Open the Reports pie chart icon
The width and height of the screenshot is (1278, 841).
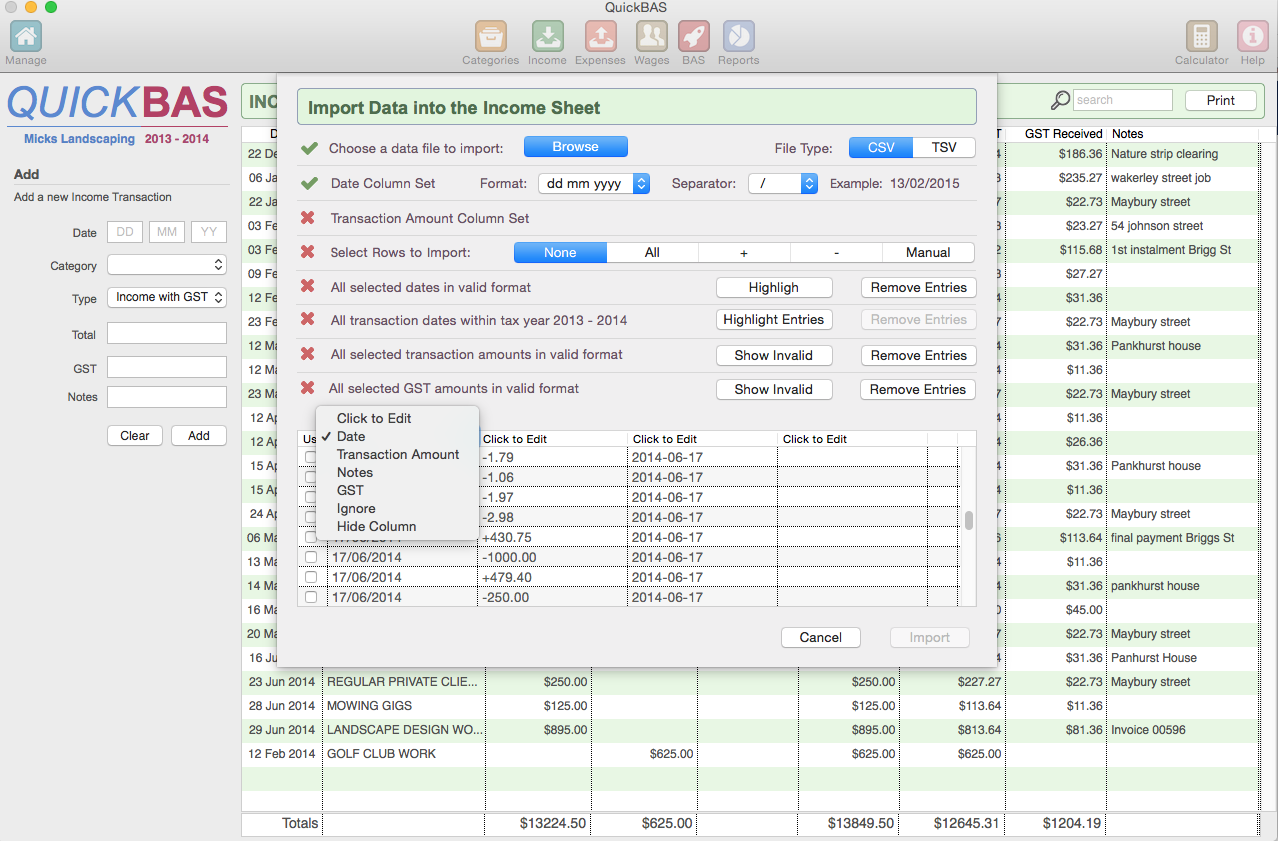coord(738,37)
